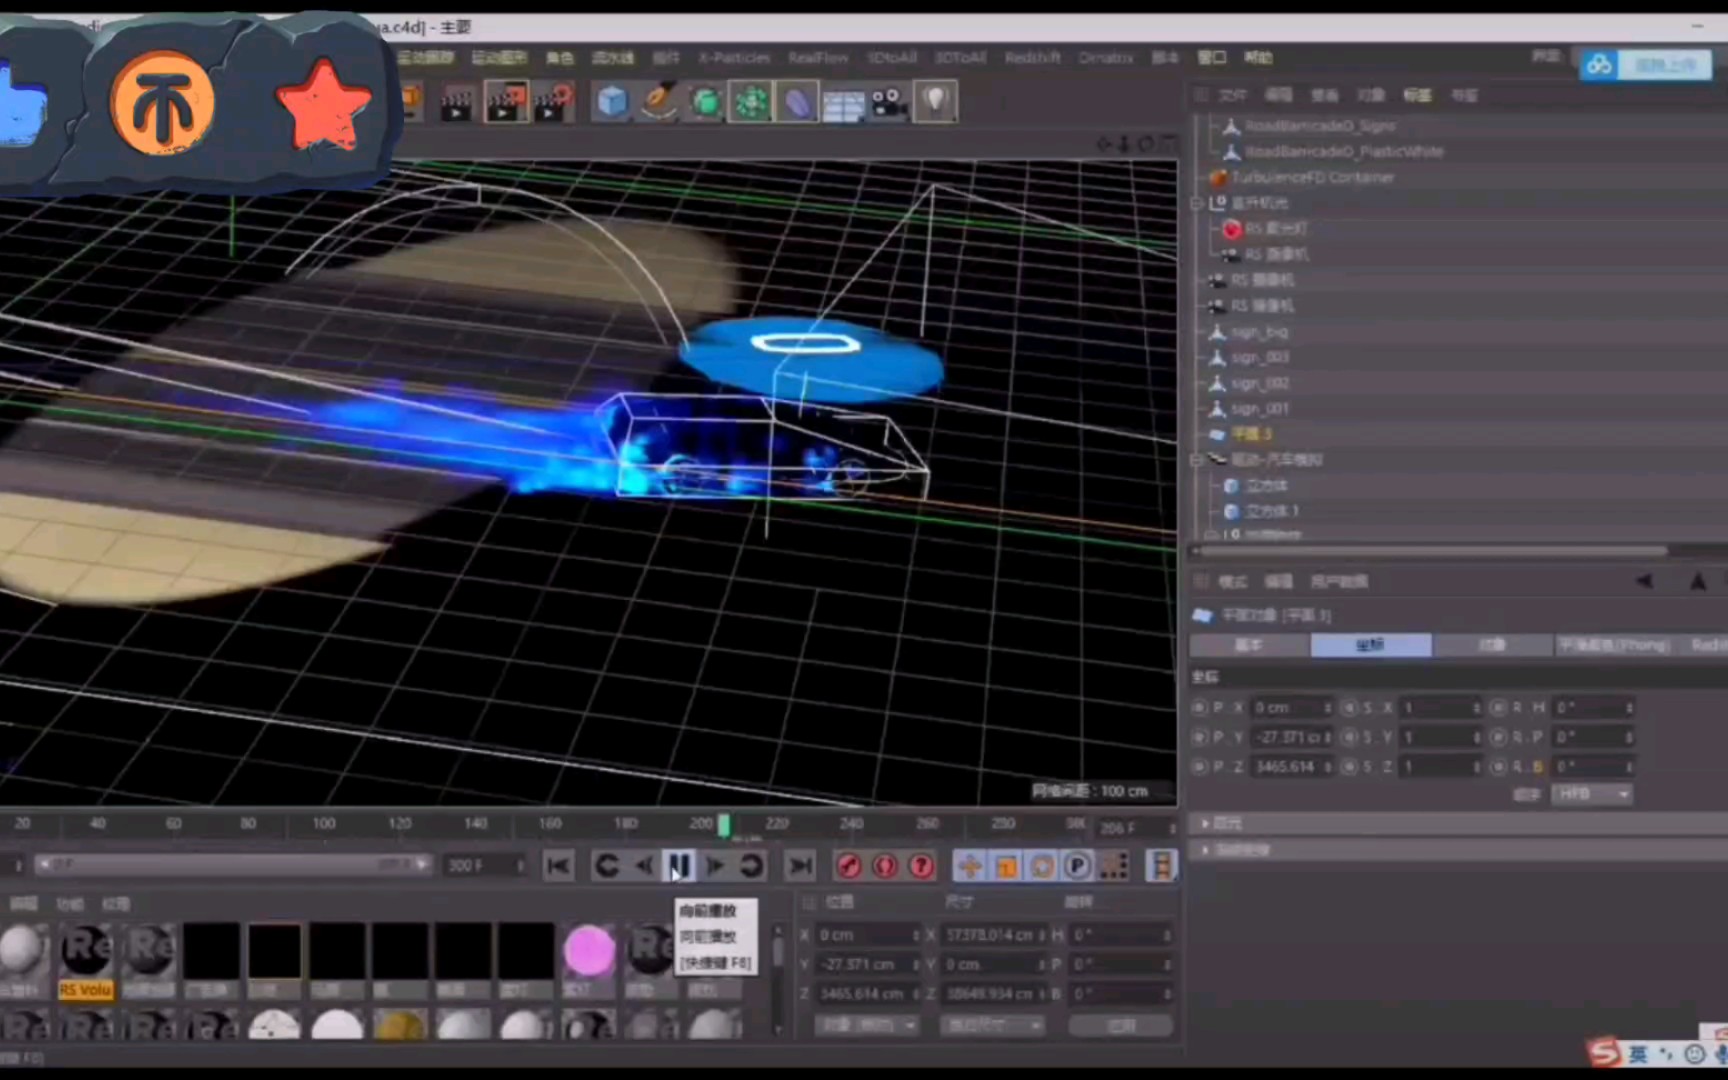Click the red RS 聚光灯 light icon

pos(1231,229)
